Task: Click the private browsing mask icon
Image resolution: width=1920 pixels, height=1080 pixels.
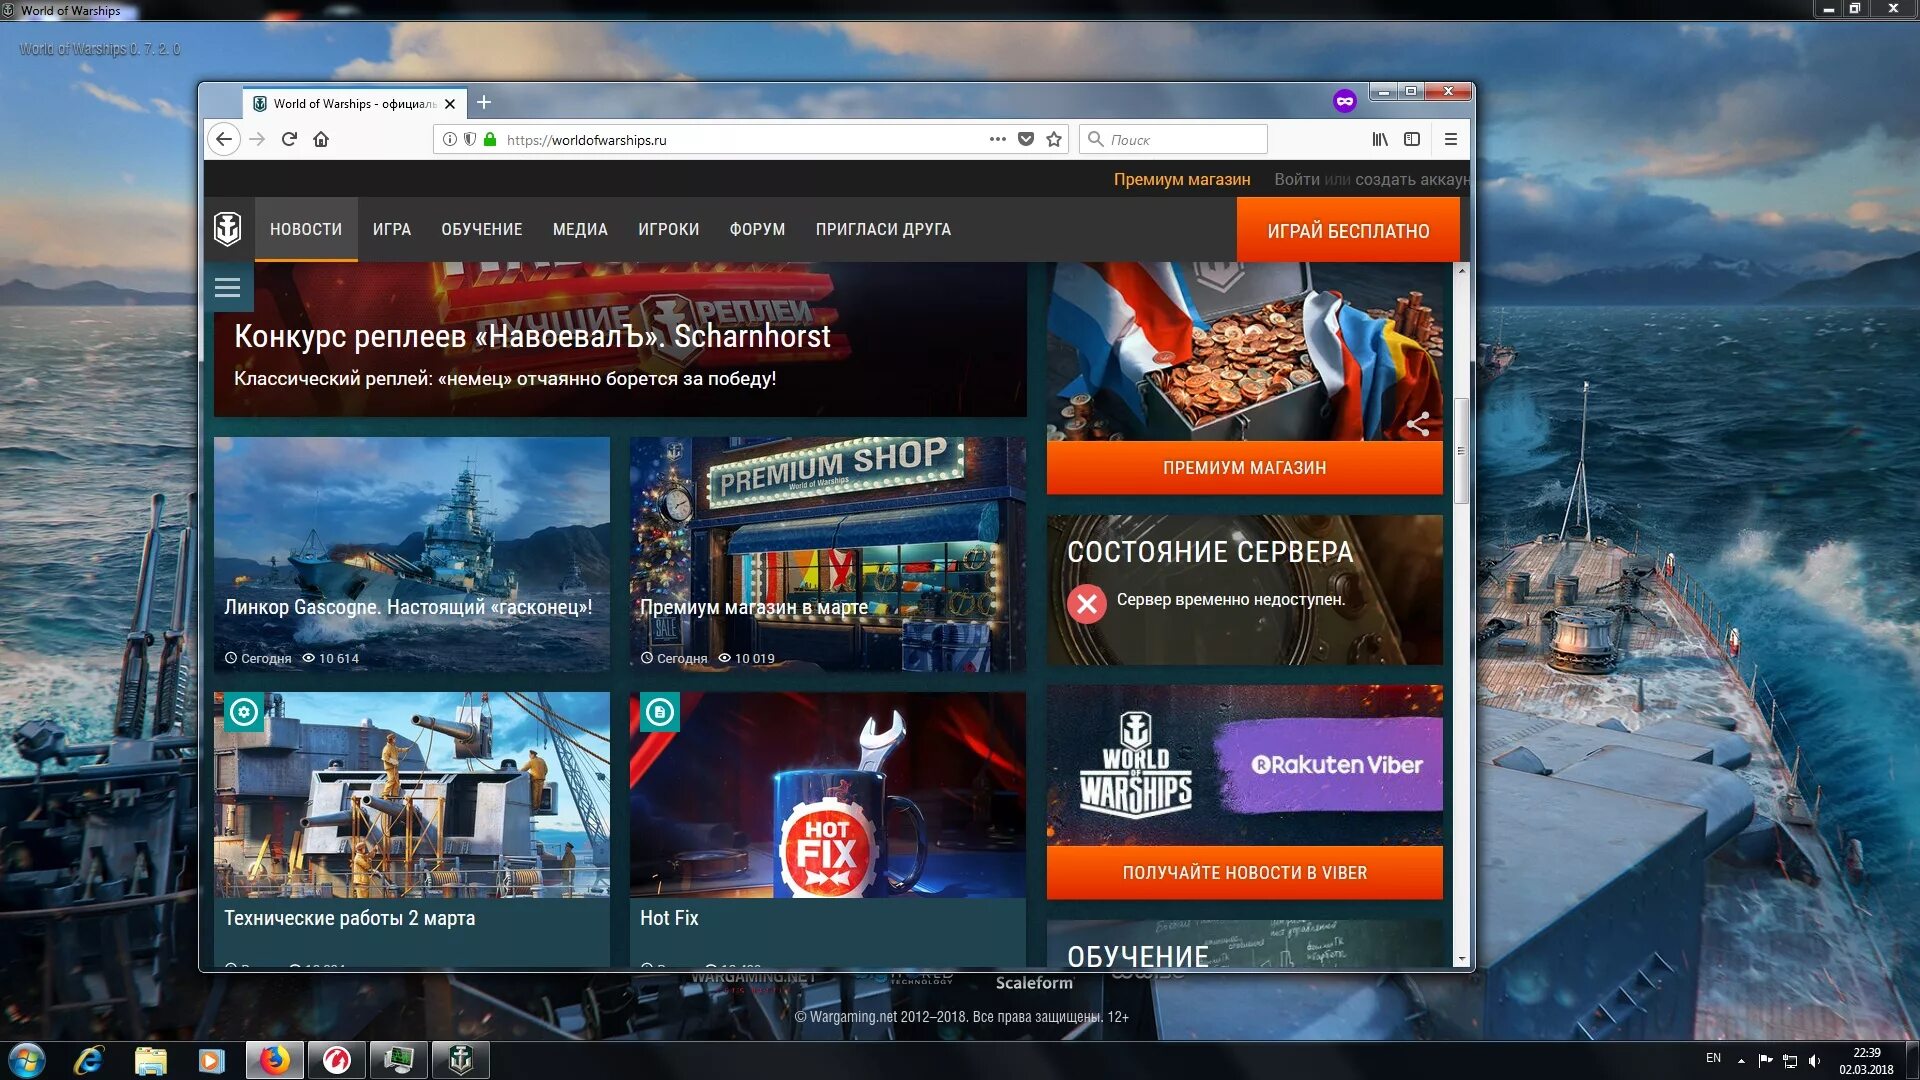Action: point(1345,101)
